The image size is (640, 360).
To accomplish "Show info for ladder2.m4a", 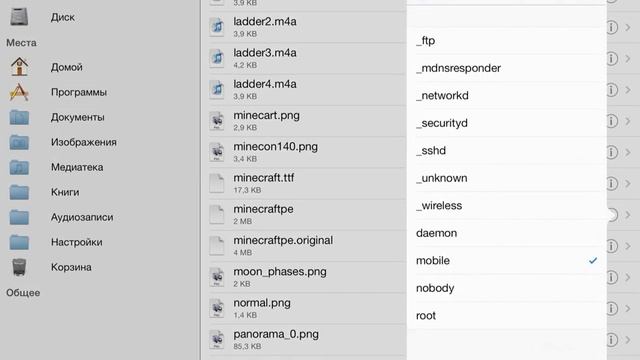I will pos(611,27).
